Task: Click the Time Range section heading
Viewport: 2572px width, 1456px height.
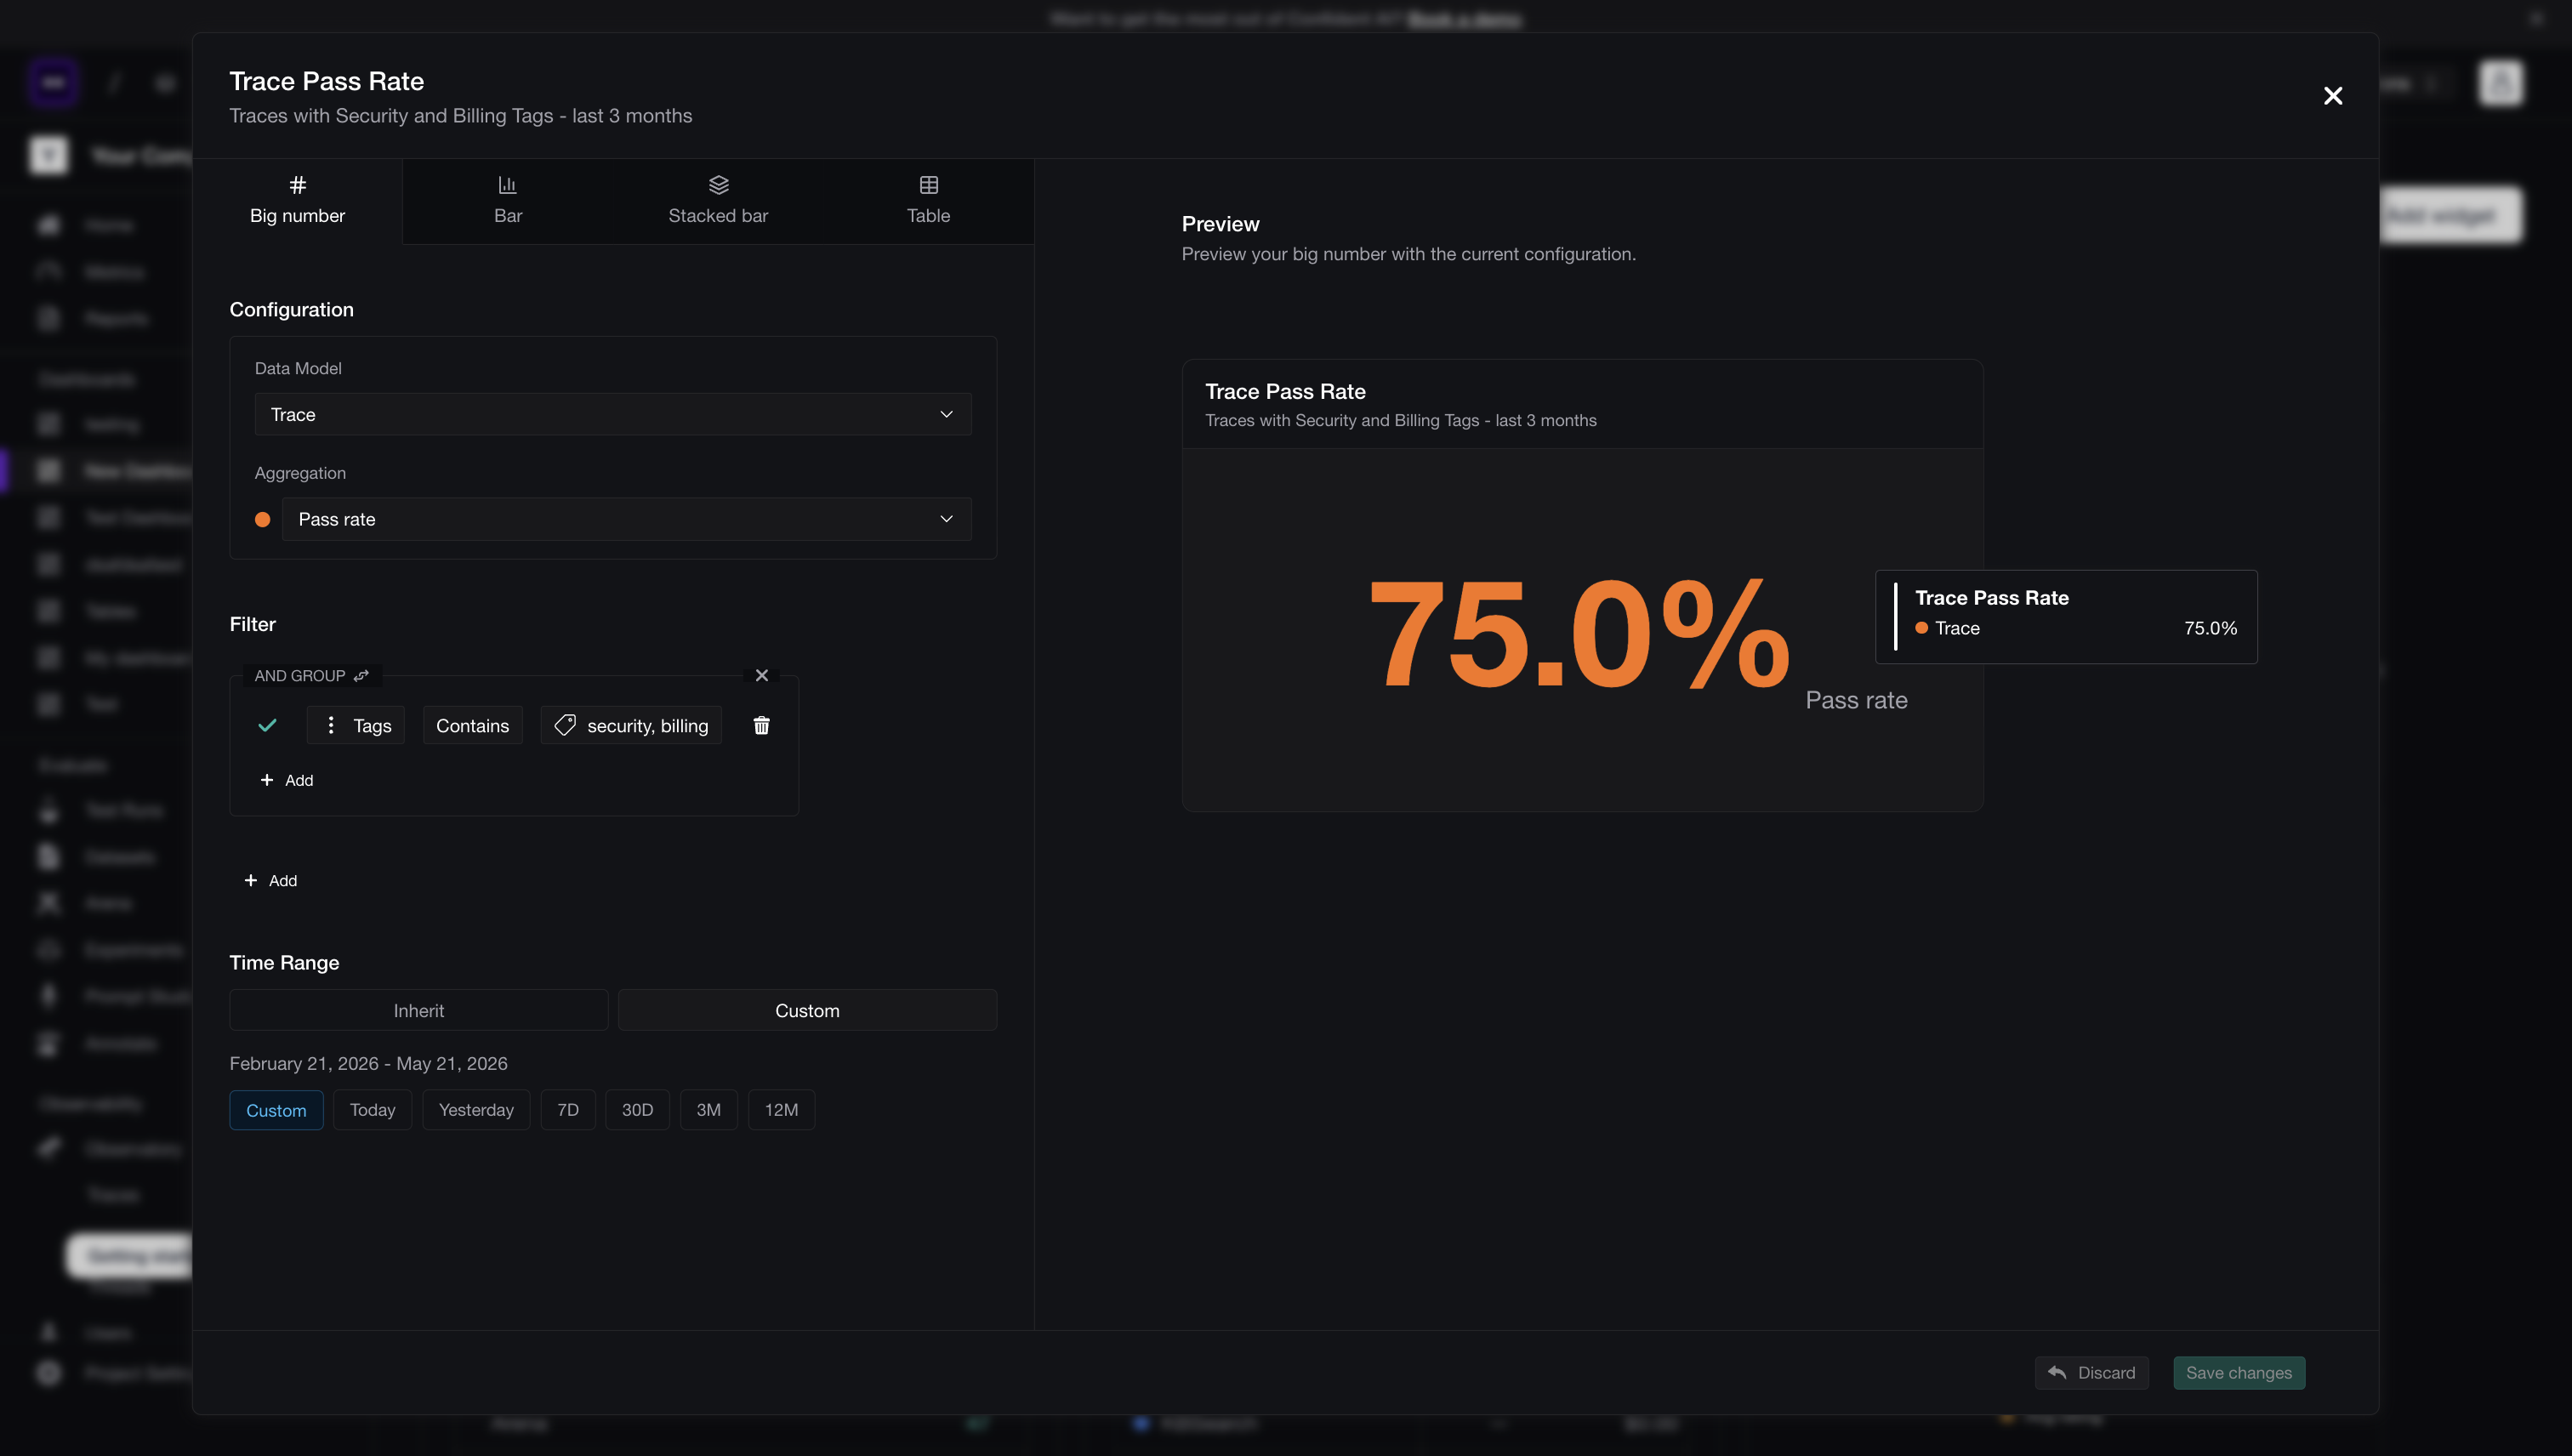Action: click(285, 963)
